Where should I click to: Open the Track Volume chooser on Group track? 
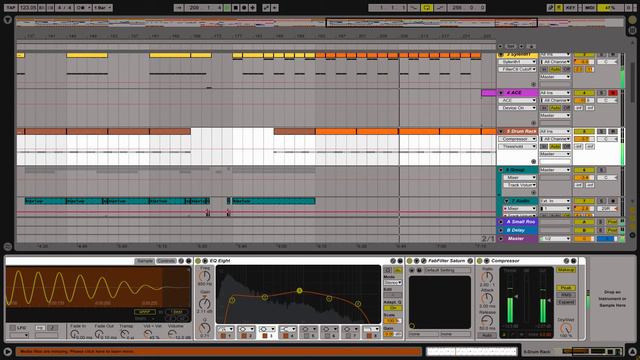(519, 185)
